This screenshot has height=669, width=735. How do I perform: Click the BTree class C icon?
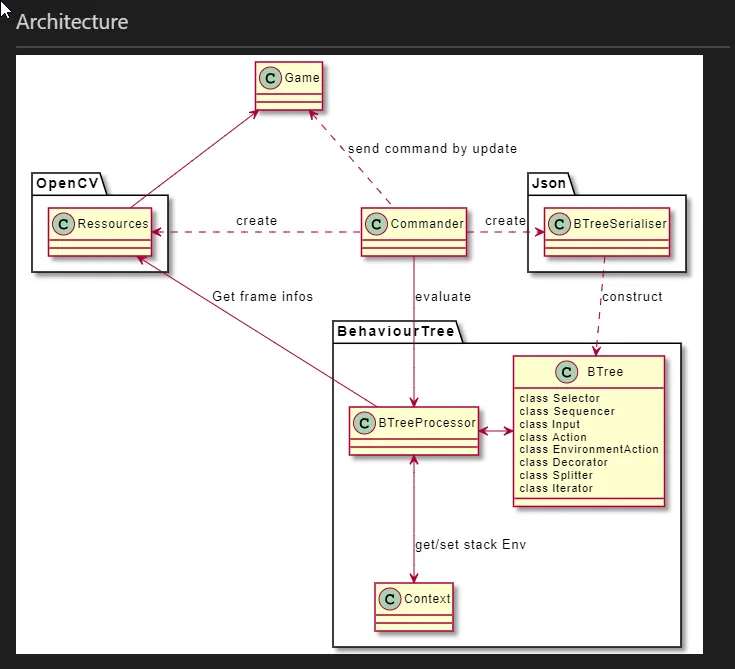[566, 372]
